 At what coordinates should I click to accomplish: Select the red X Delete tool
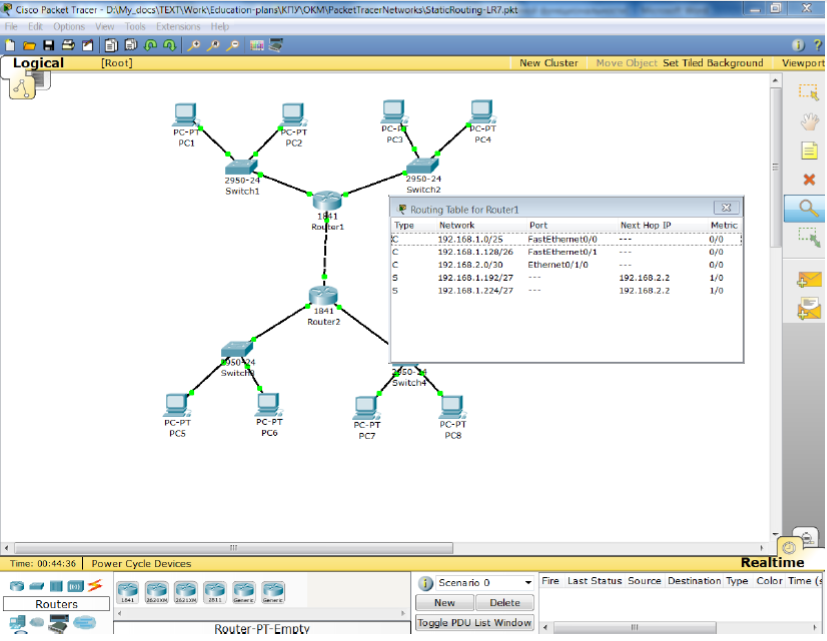click(809, 180)
